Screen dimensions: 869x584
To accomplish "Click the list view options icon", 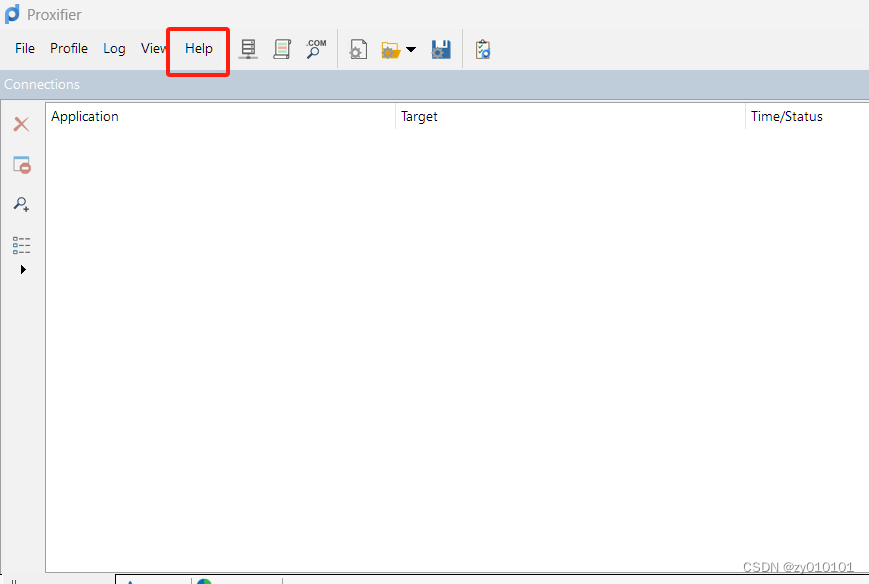I will tap(22, 245).
